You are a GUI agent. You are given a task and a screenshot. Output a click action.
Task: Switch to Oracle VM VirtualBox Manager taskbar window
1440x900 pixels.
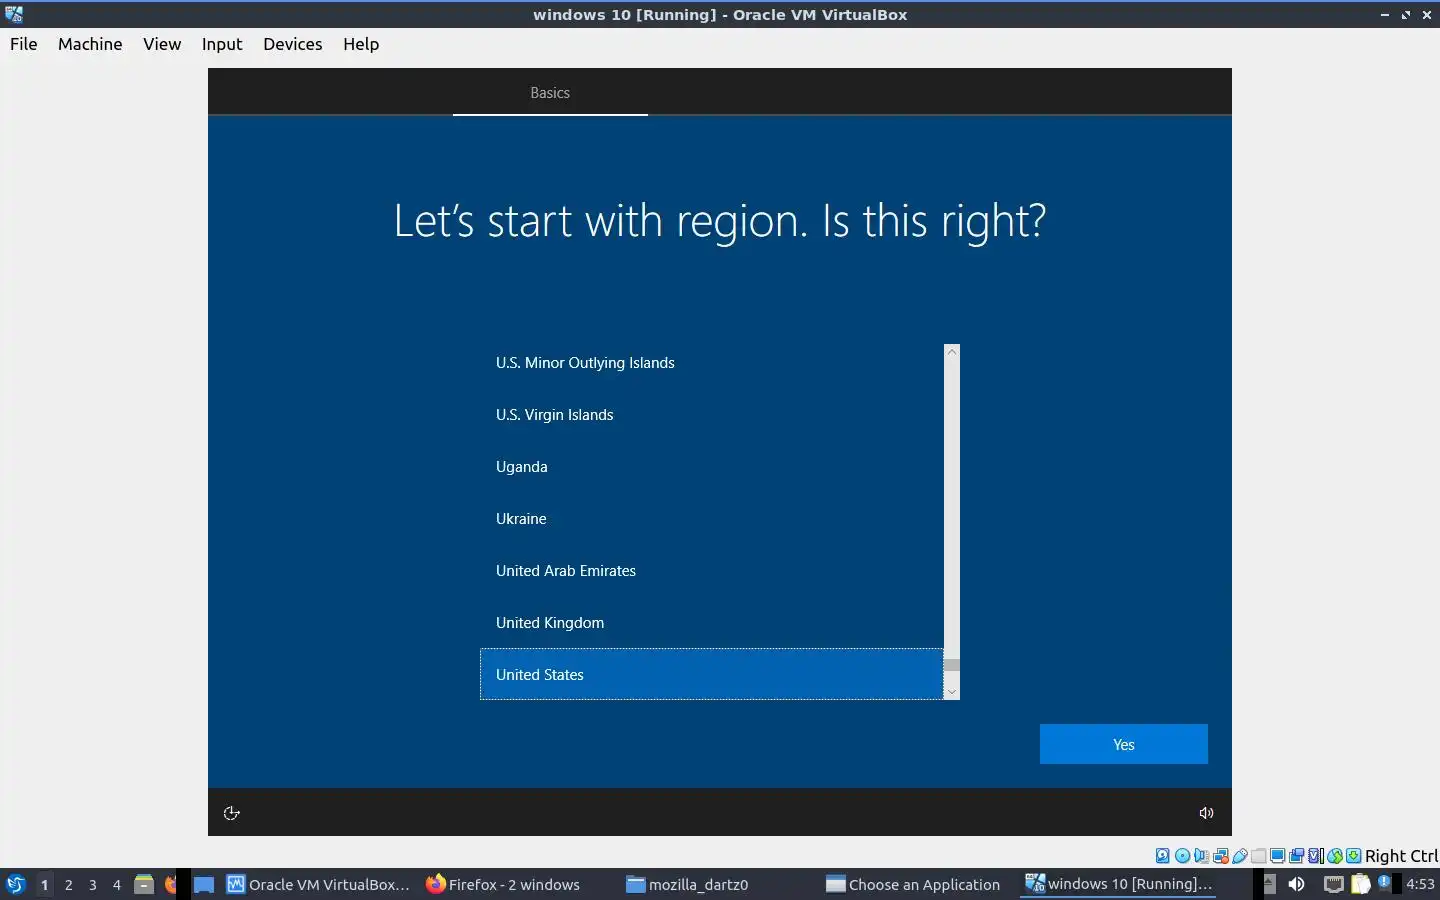(318, 884)
